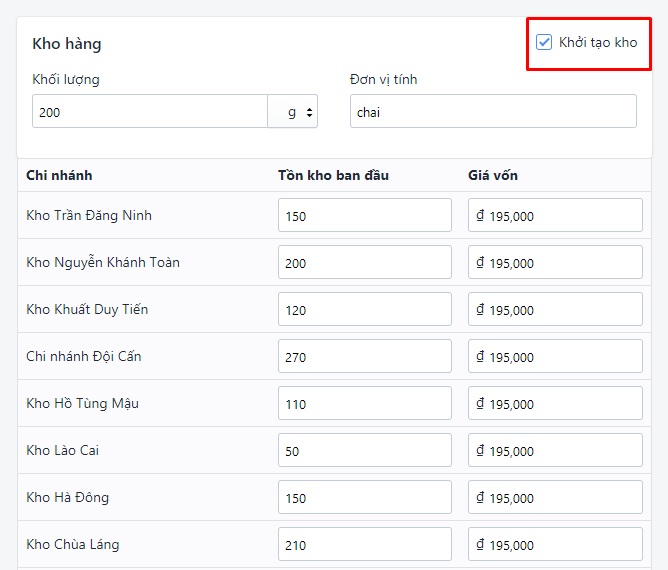
Task: Edit cost price for Kho Chùa Láng
Action: (555, 544)
